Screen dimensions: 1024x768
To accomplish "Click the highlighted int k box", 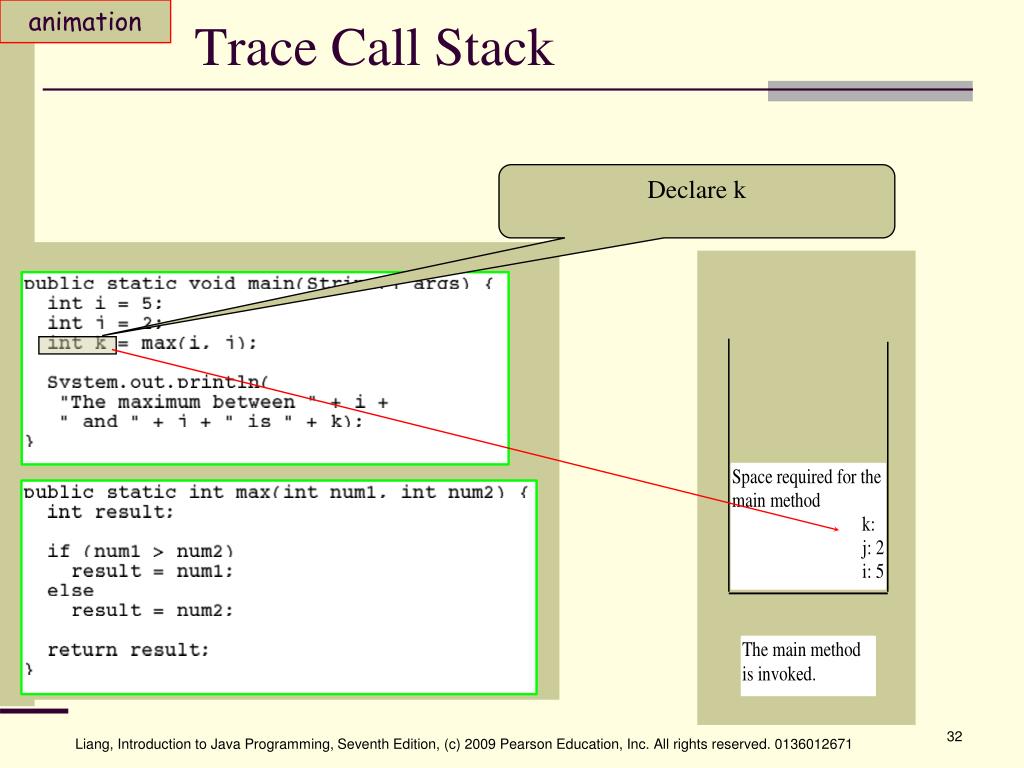I will point(77,344).
